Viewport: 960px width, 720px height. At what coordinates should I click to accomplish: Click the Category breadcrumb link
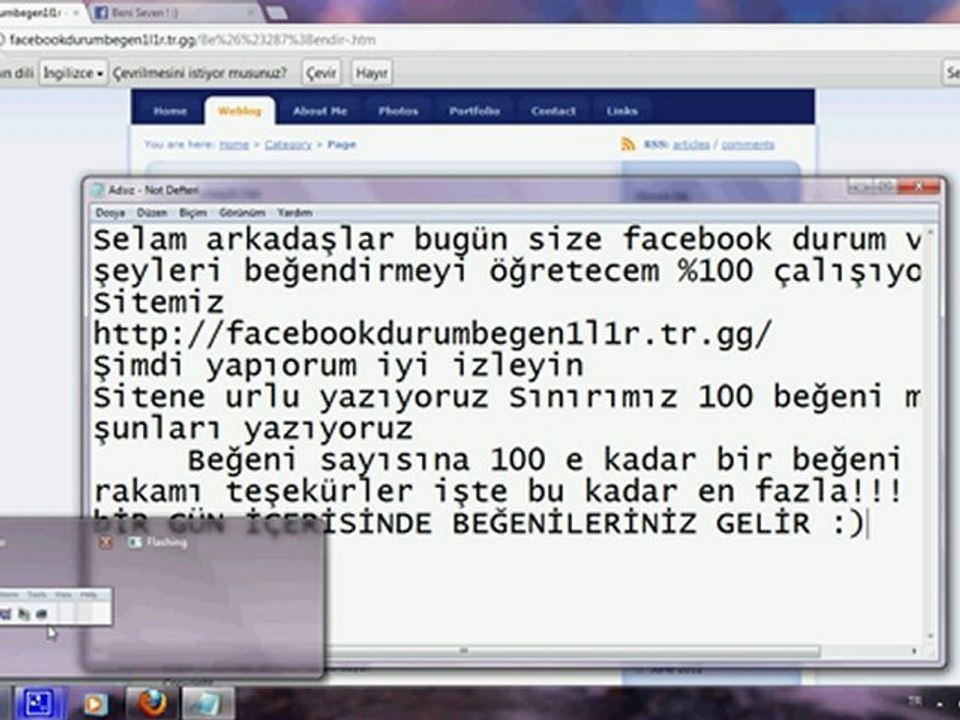(288, 144)
